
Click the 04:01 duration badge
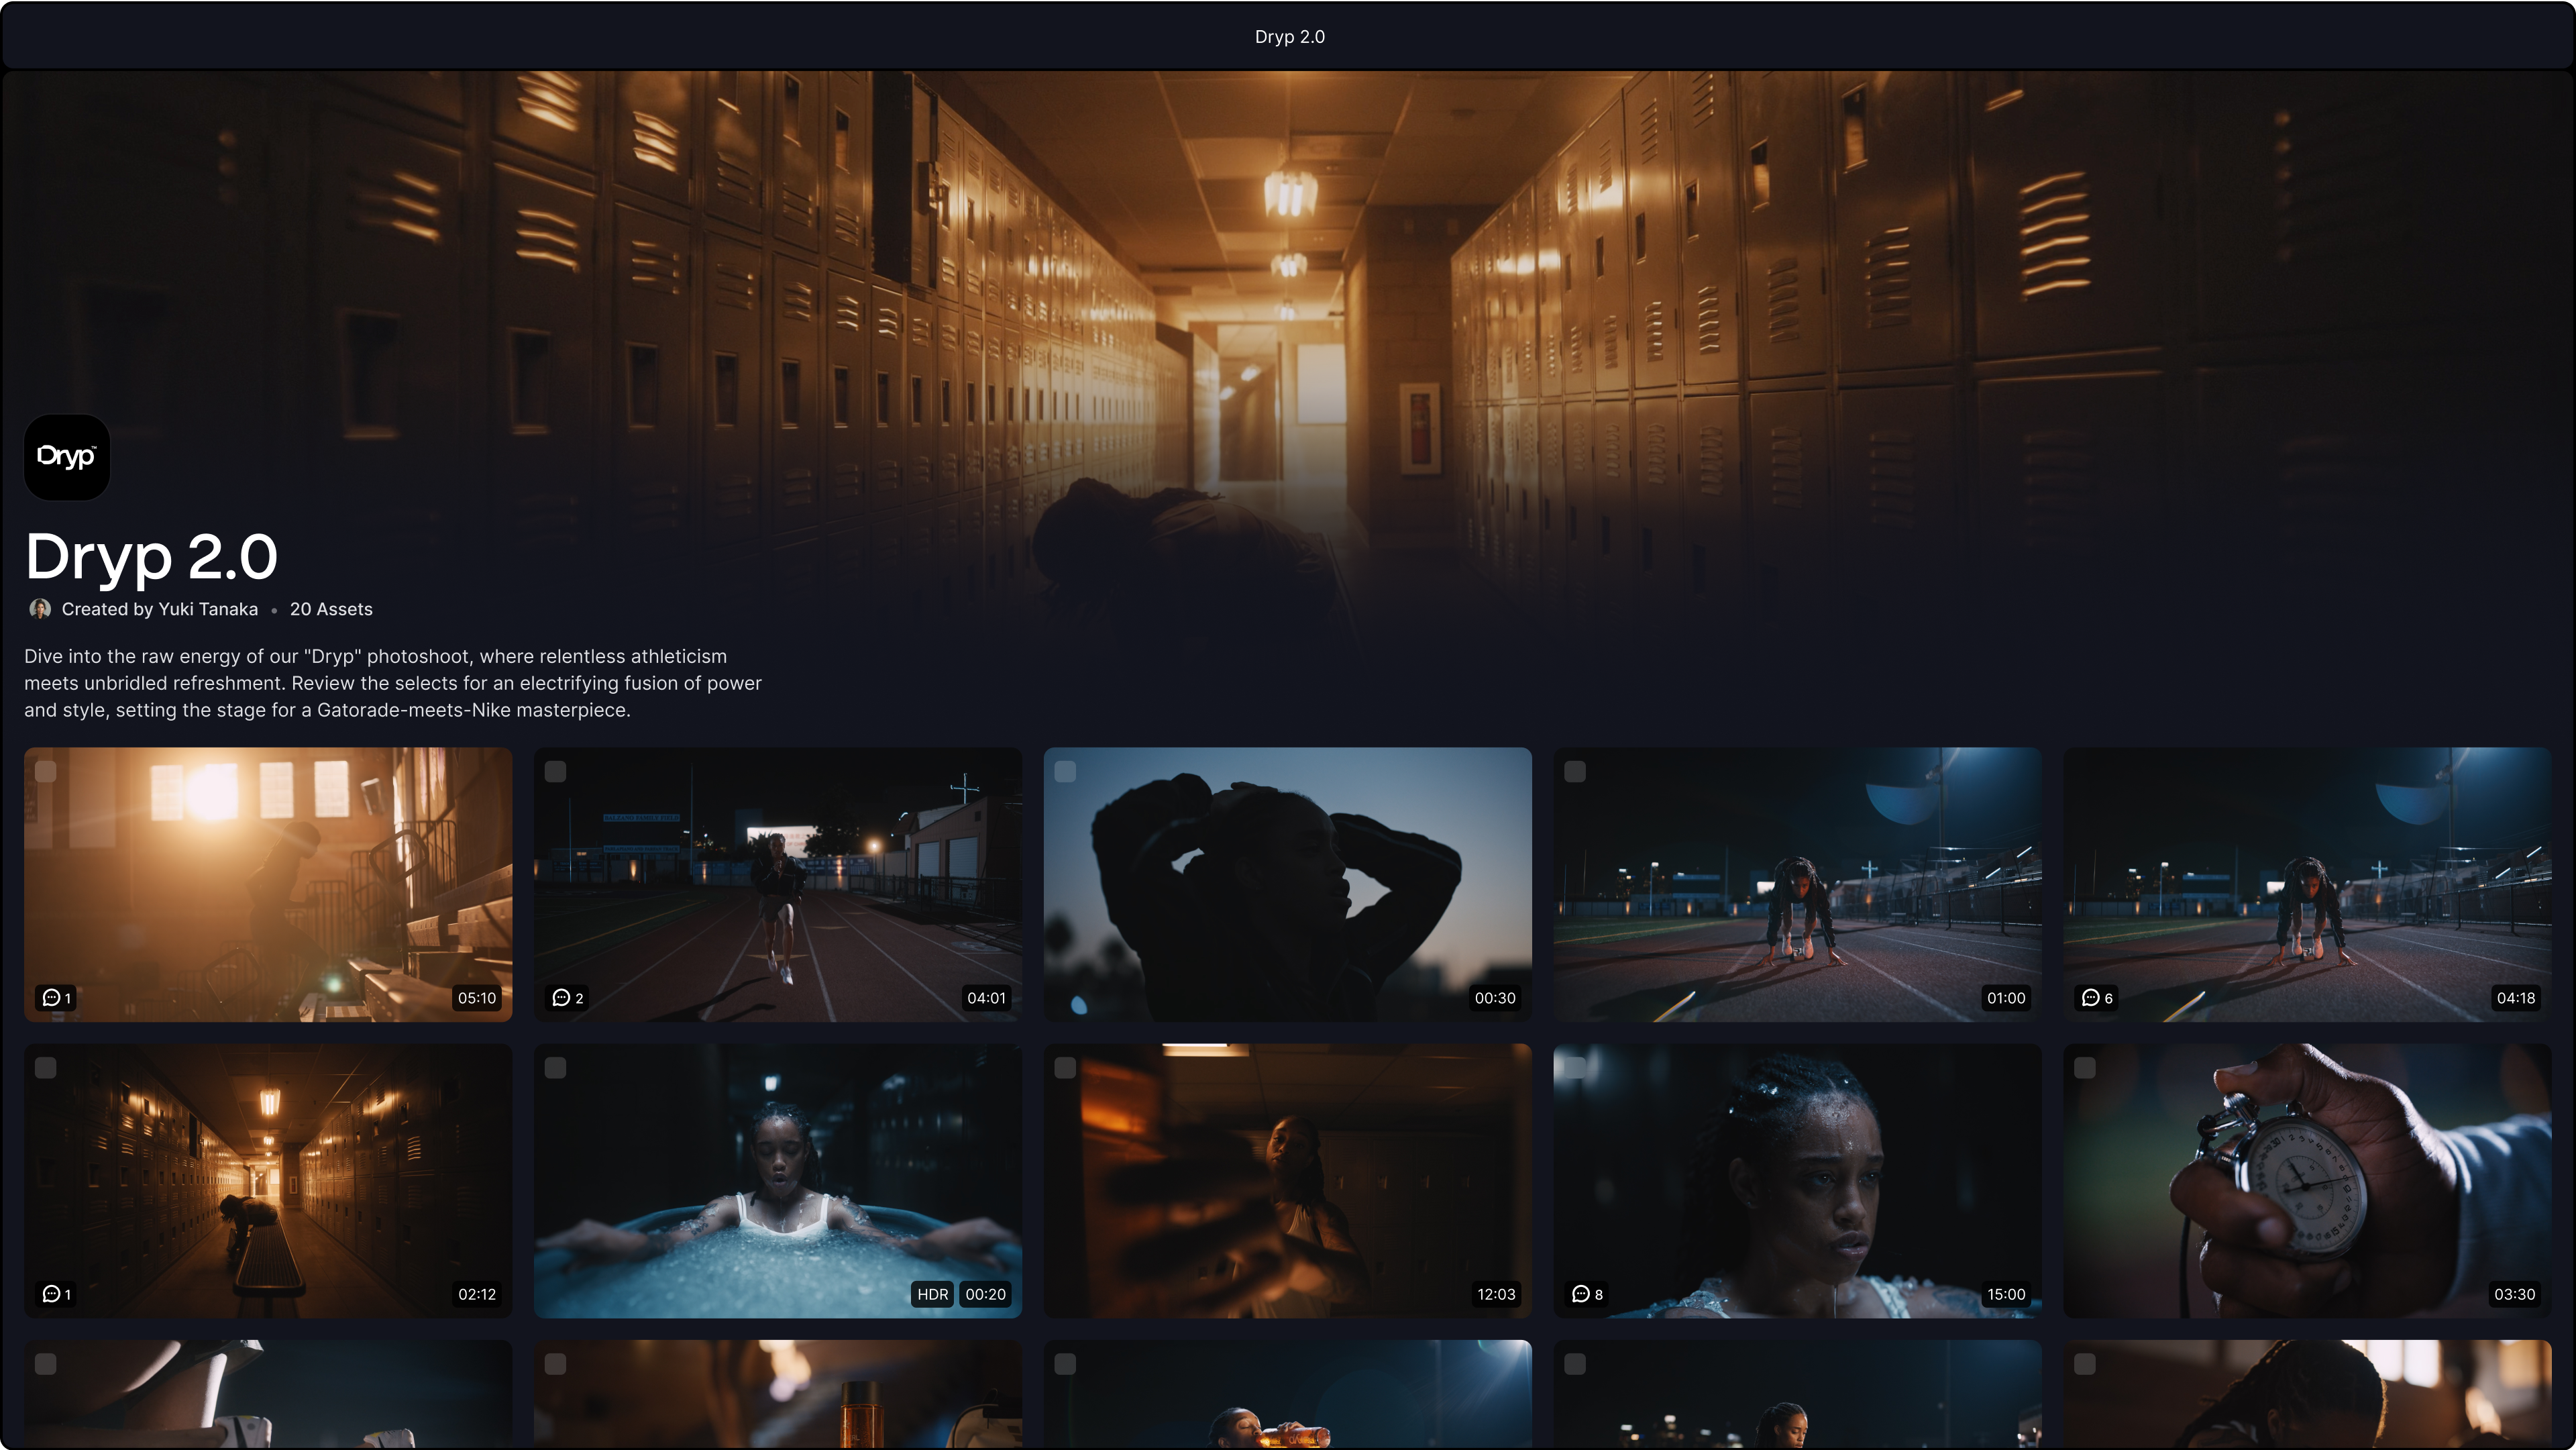click(986, 998)
